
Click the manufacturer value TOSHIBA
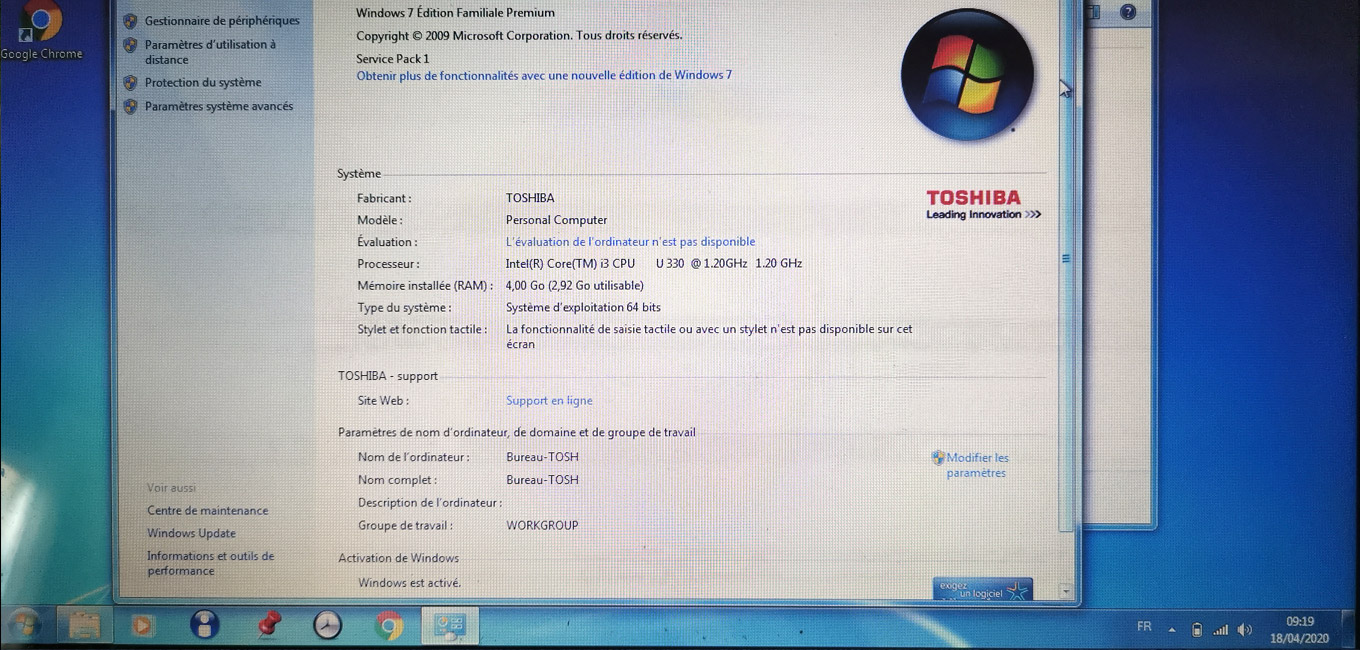click(530, 198)
